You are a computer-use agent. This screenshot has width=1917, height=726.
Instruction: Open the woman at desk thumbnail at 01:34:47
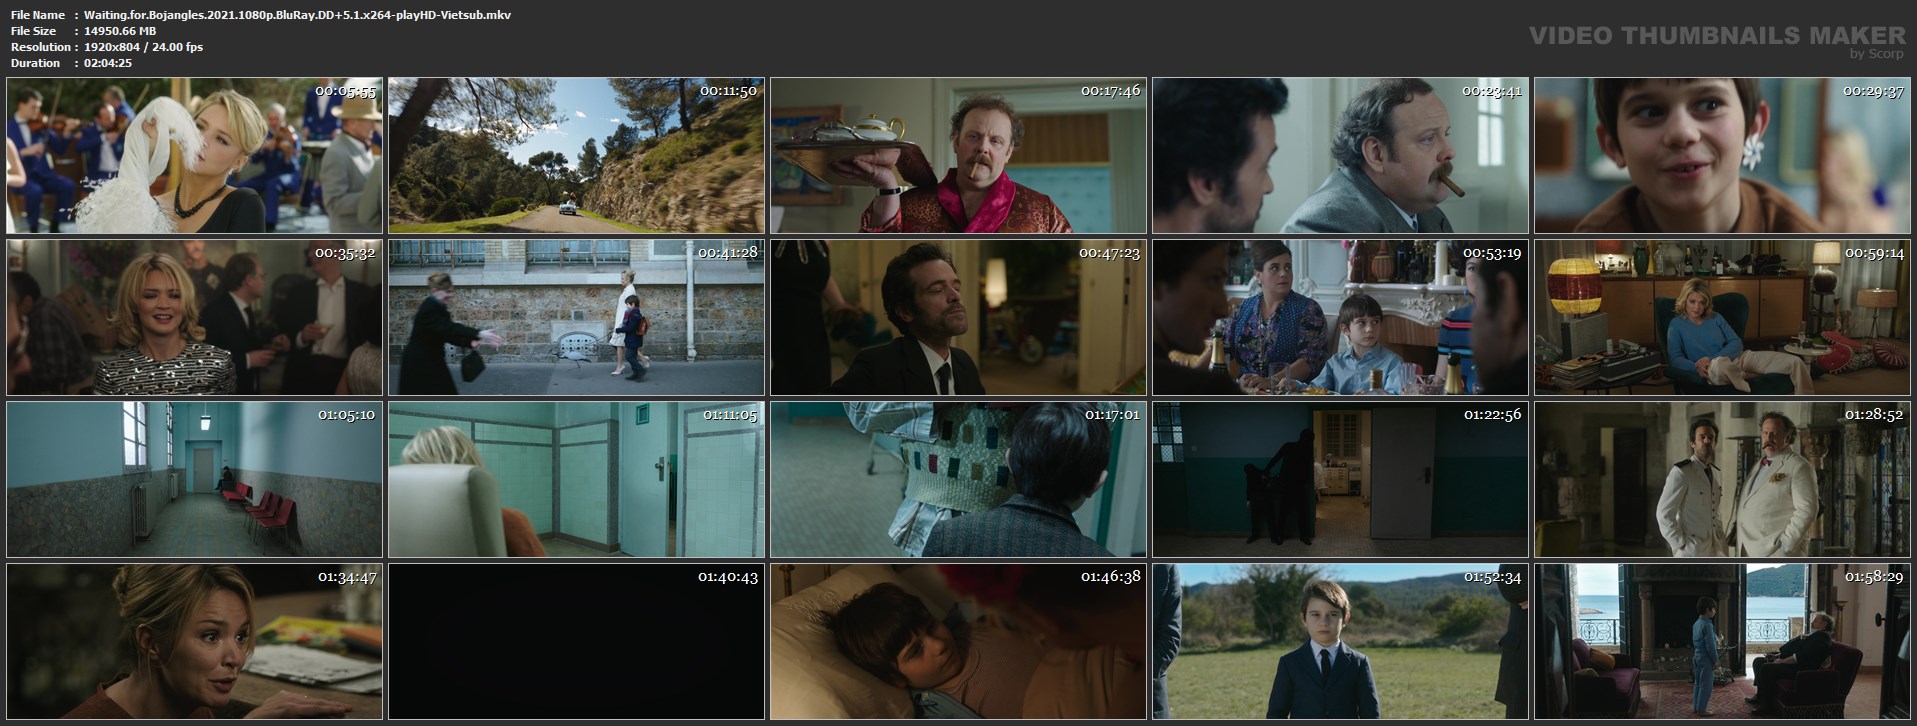[194, 641]
